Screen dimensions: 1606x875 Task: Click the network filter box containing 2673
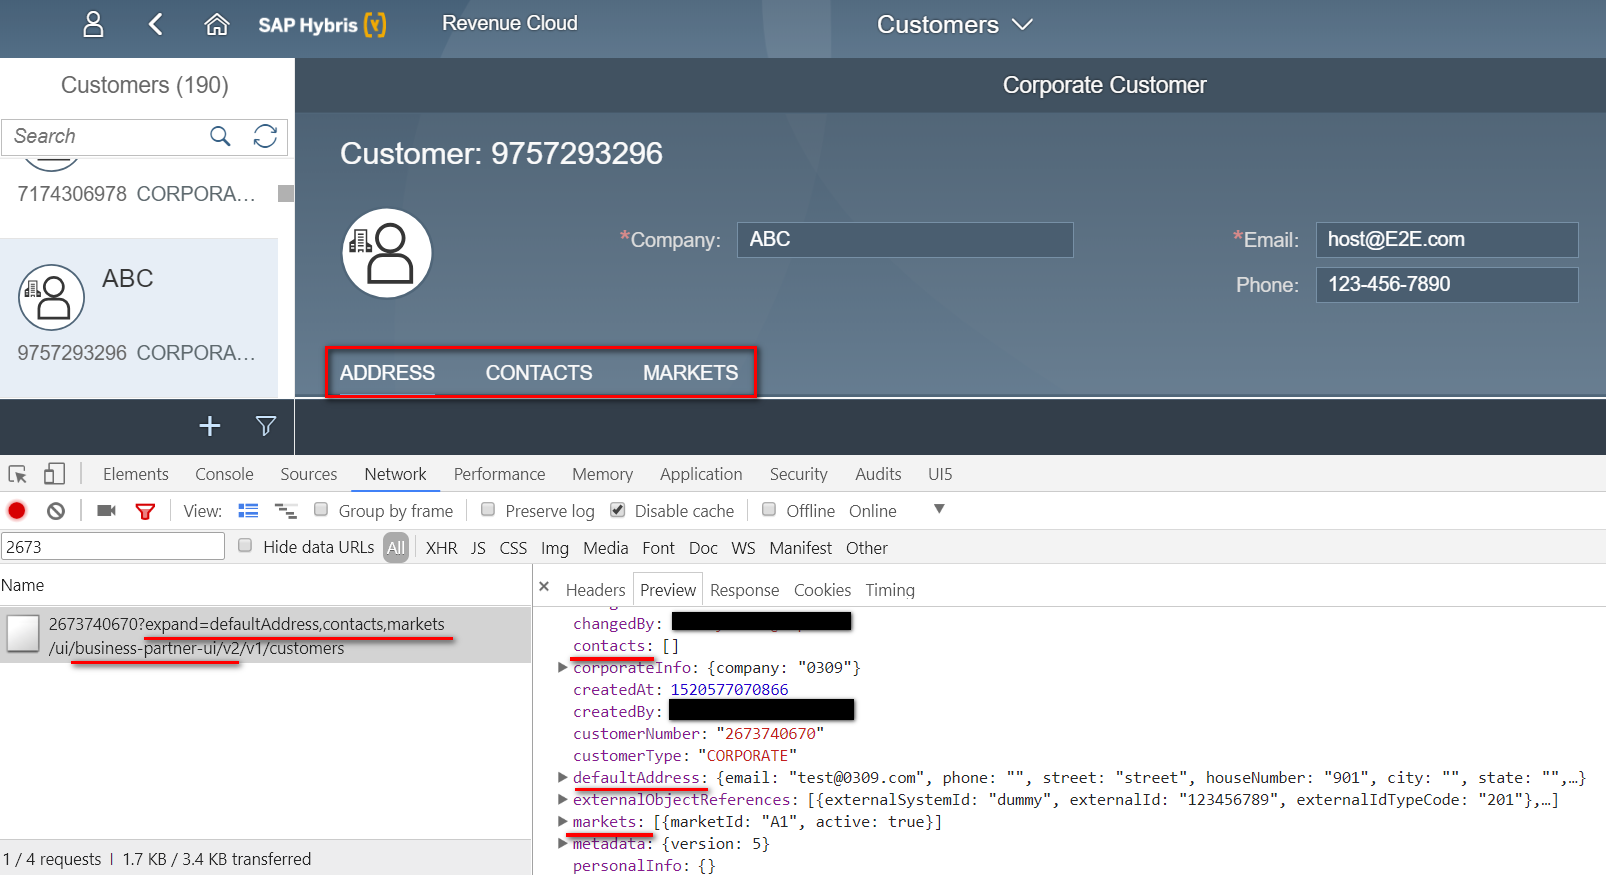(x=113, y=546)
